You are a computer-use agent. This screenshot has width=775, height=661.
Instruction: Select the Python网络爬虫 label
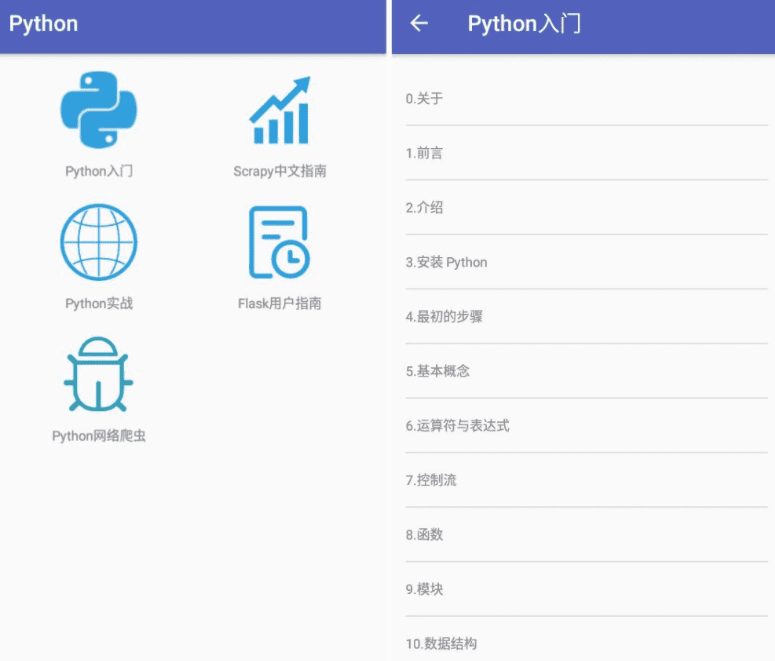(x=99, y=436)
